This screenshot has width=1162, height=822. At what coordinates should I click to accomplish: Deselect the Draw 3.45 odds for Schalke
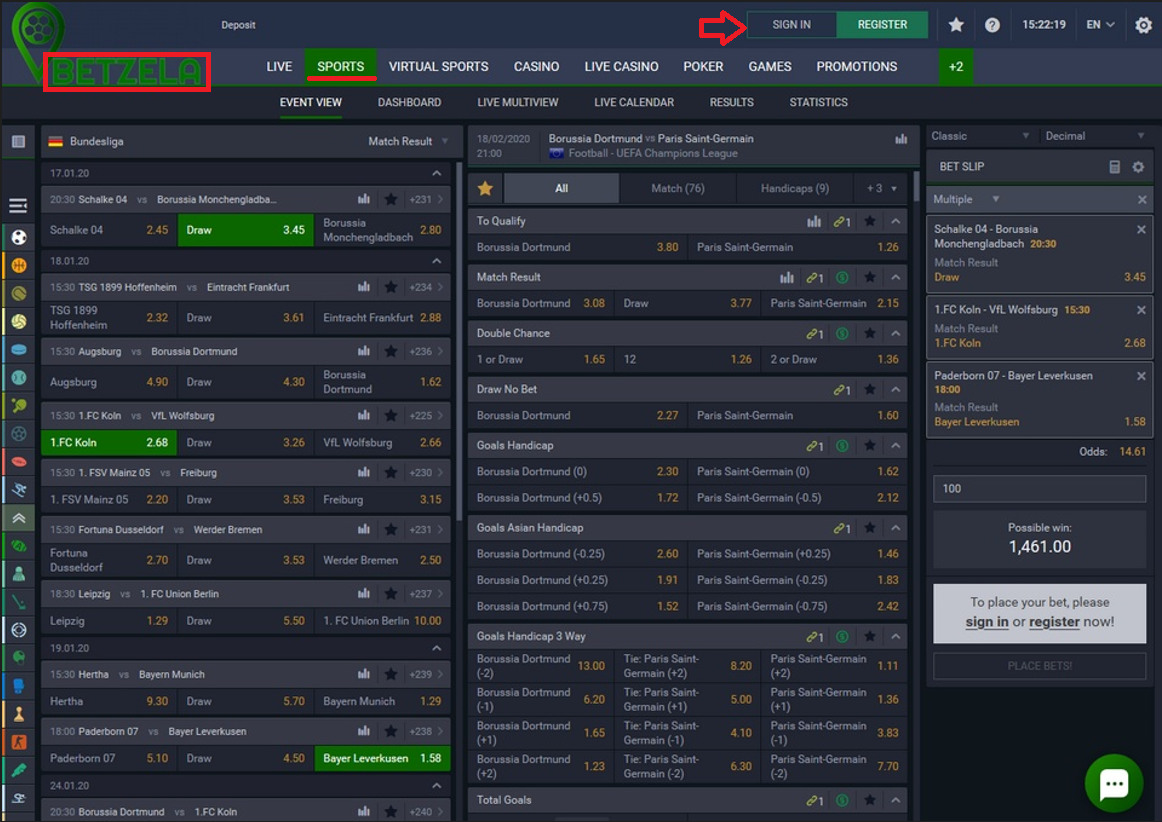click(245, 230)
